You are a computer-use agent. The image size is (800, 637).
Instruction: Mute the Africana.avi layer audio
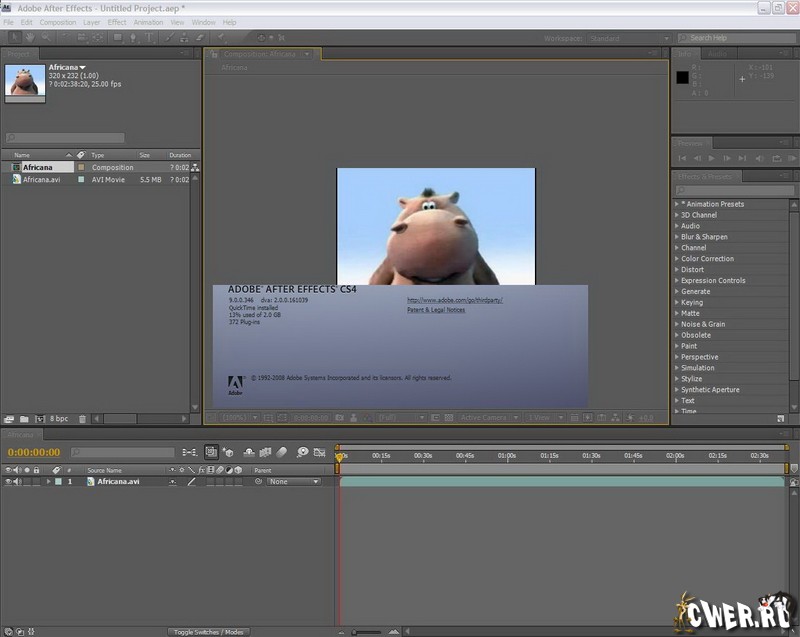[17, 482]
